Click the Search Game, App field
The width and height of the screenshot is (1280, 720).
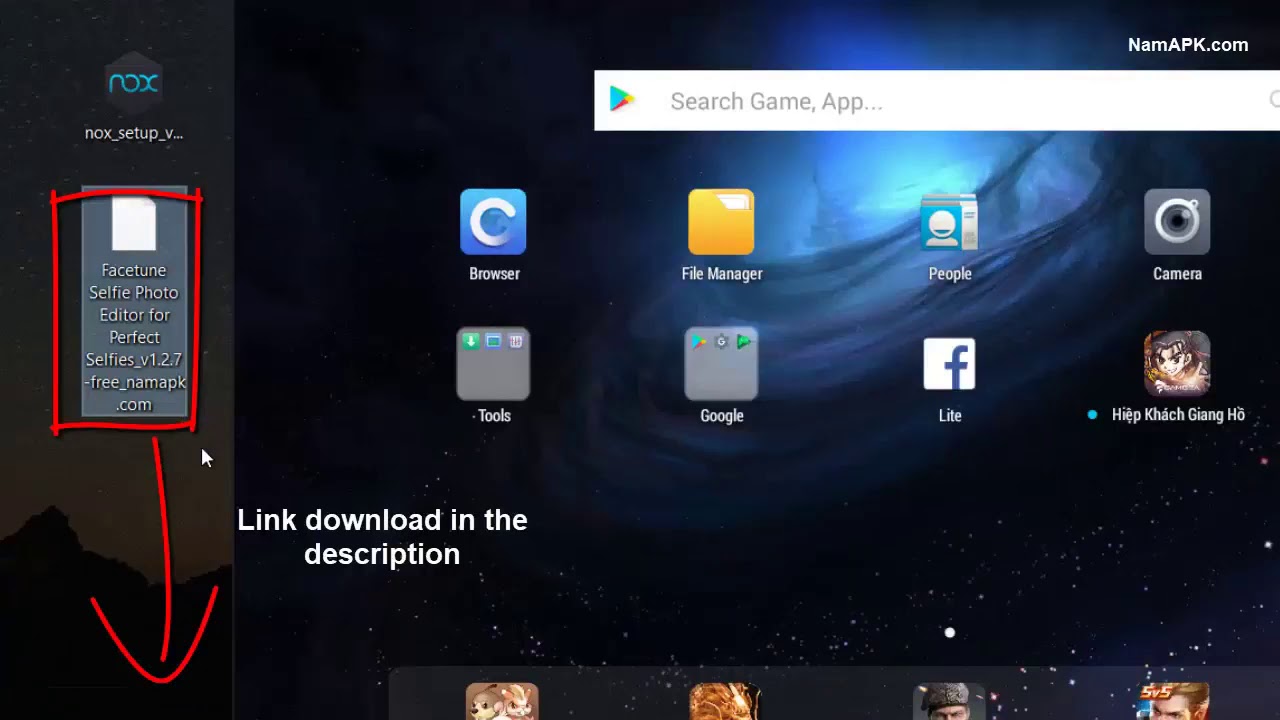tap(937, 100)
